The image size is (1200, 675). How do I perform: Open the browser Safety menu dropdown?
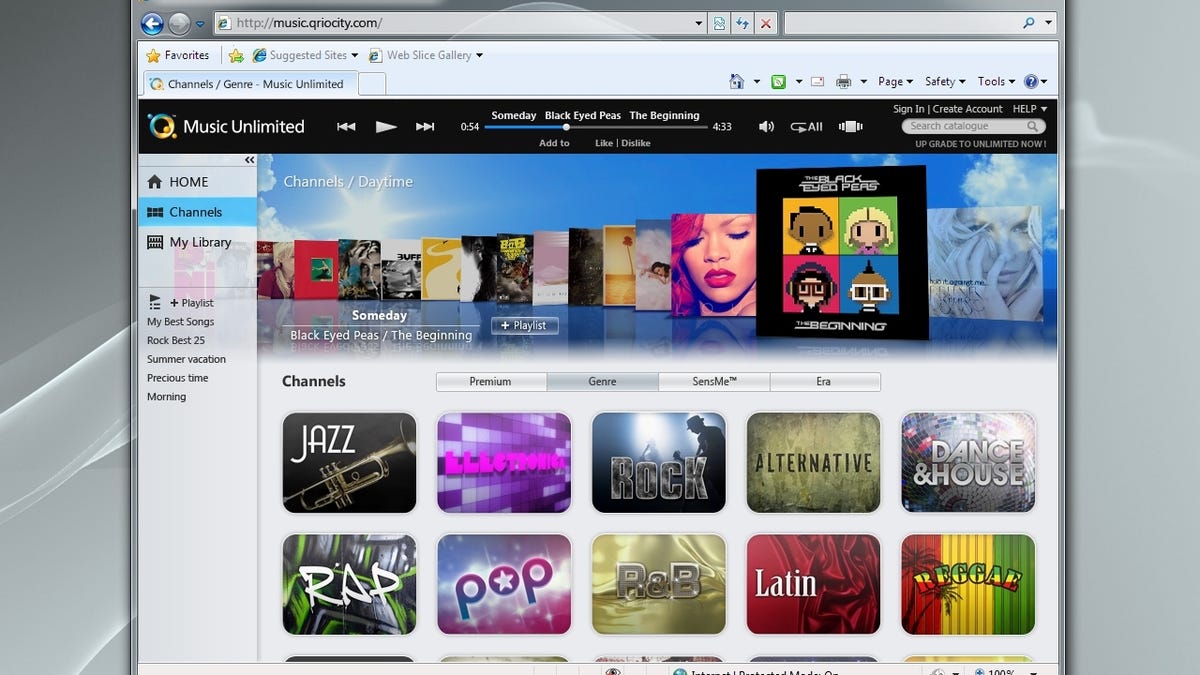click(x=944, y=82)
